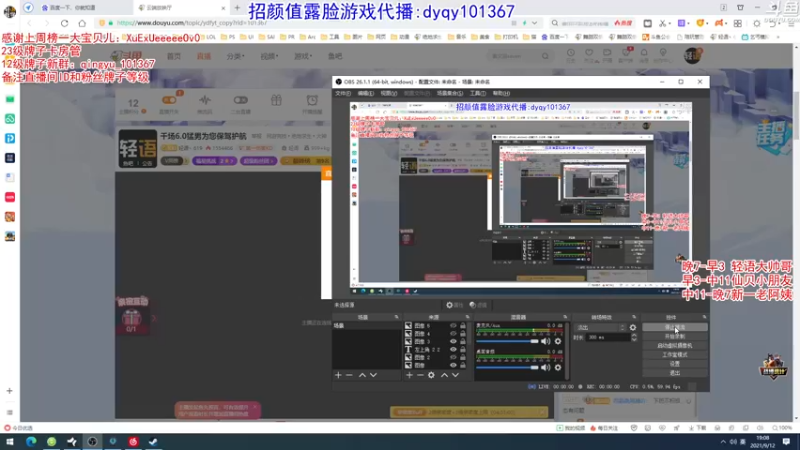This screenshot has width=800, height=450.
Task: Click 开始录制 button in OBS controls
Action: click(674, 337)
